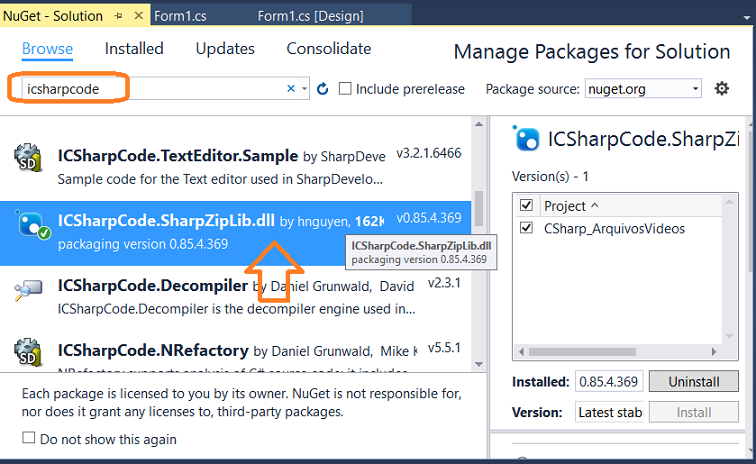Screen dimensions: 756x464
Task: Click the v5.5.1 version label
Action: click(x=444, y=348)
